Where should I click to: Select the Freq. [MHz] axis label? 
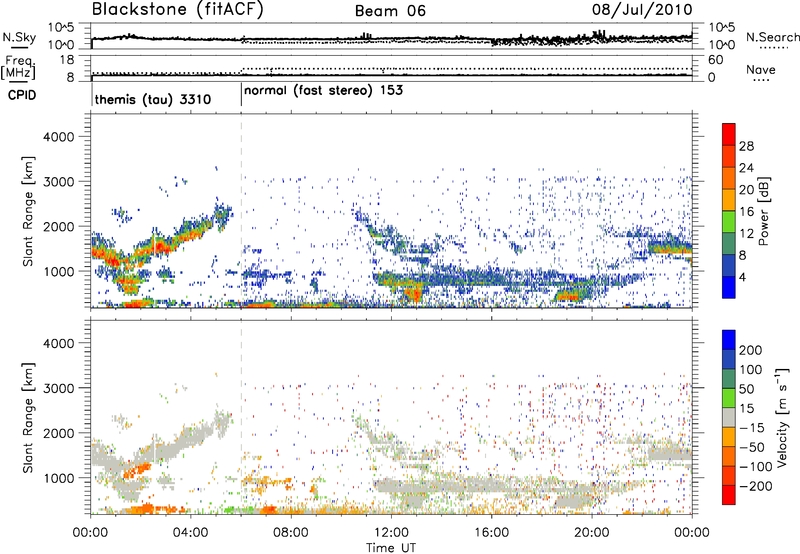(x=18, y=67)
